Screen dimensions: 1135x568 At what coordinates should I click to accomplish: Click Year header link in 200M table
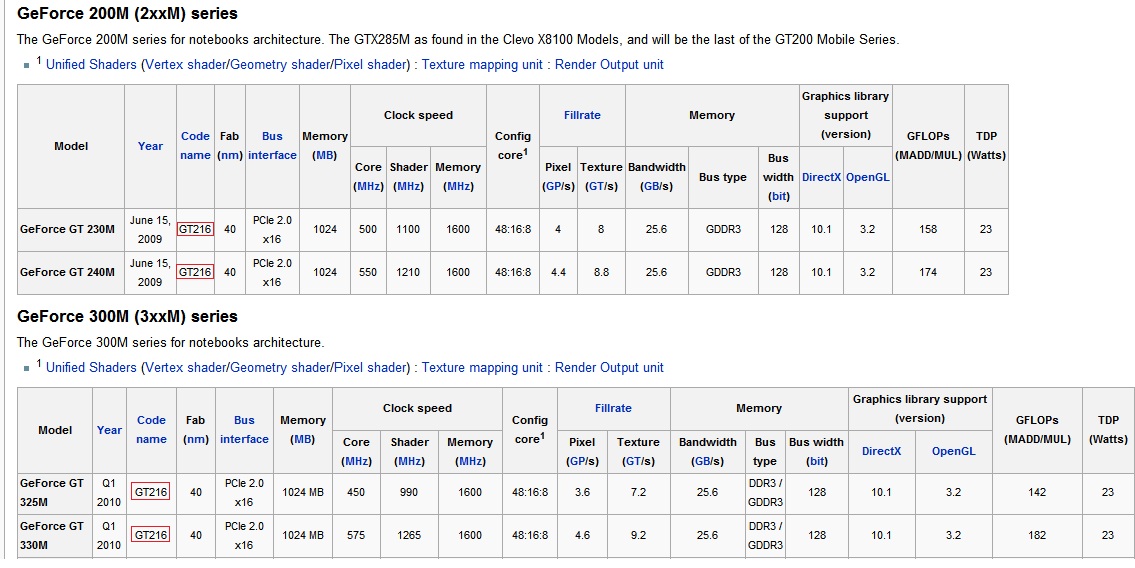(x=151, y=146)
